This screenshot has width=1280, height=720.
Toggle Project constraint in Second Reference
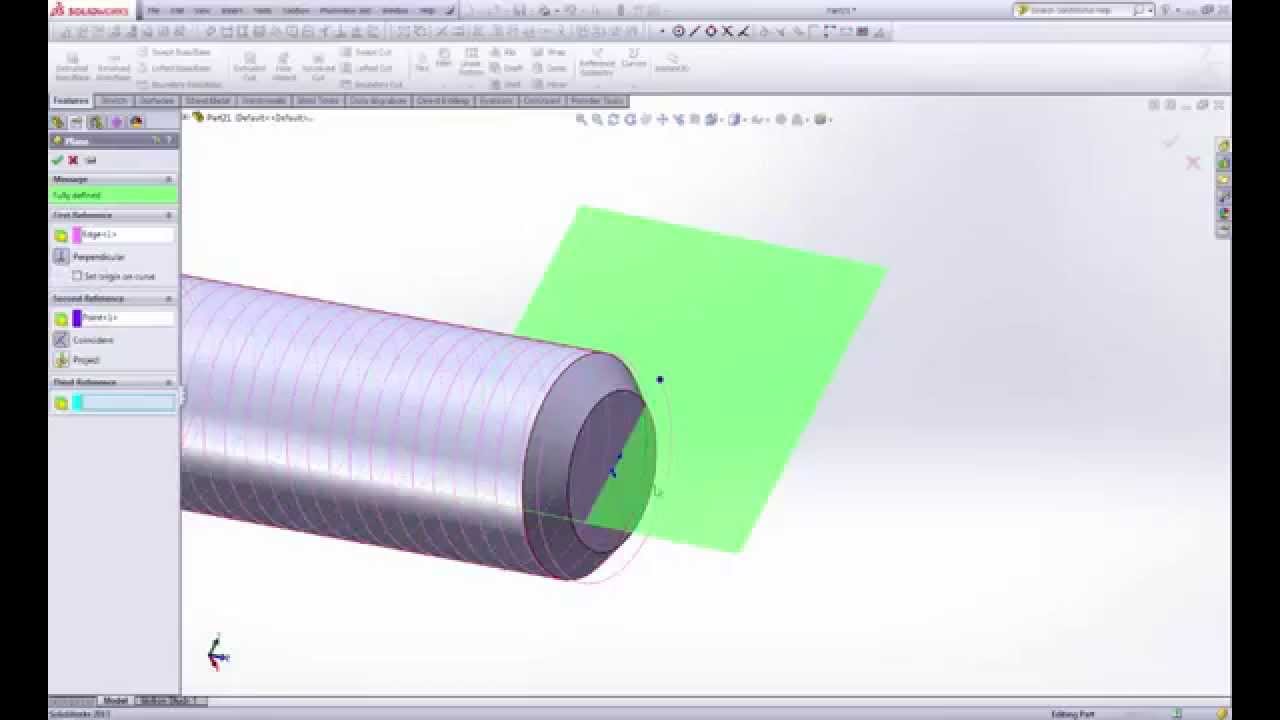[x=61, y=360]
